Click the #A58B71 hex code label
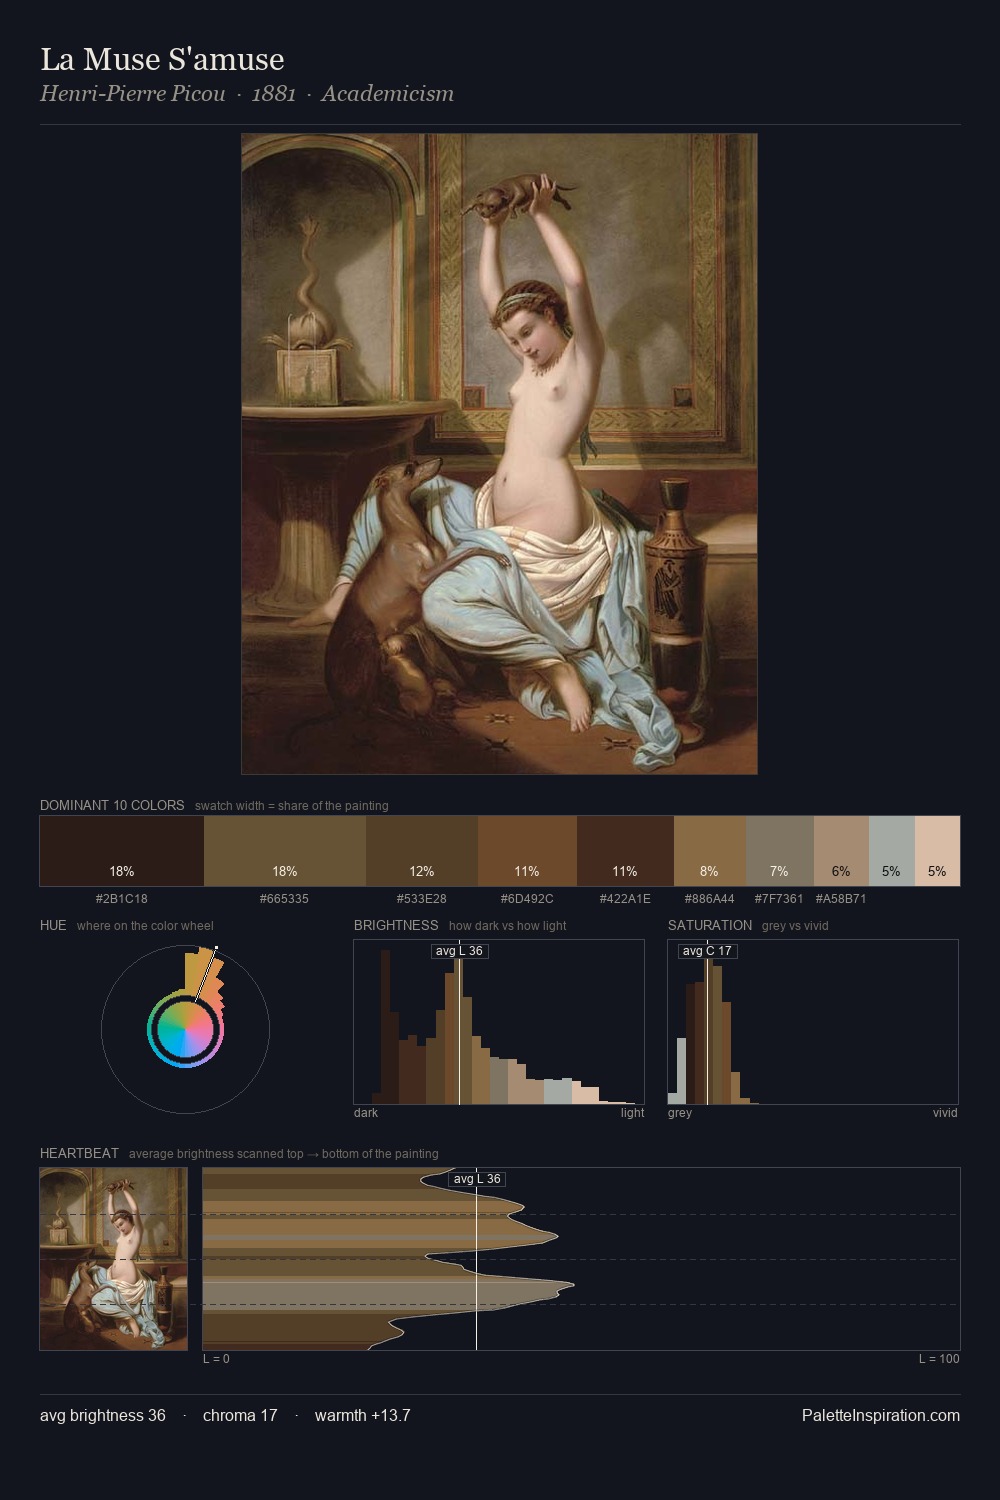Screen dimensions: 1000x1500 click(x=841, y=898)
